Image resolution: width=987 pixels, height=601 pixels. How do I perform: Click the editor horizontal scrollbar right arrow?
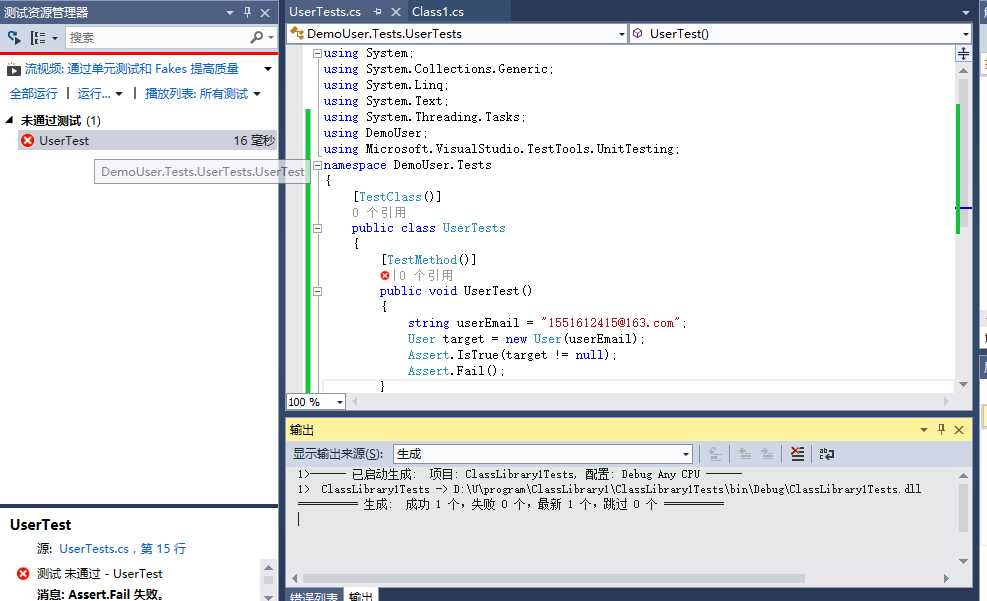click(945, 402)
